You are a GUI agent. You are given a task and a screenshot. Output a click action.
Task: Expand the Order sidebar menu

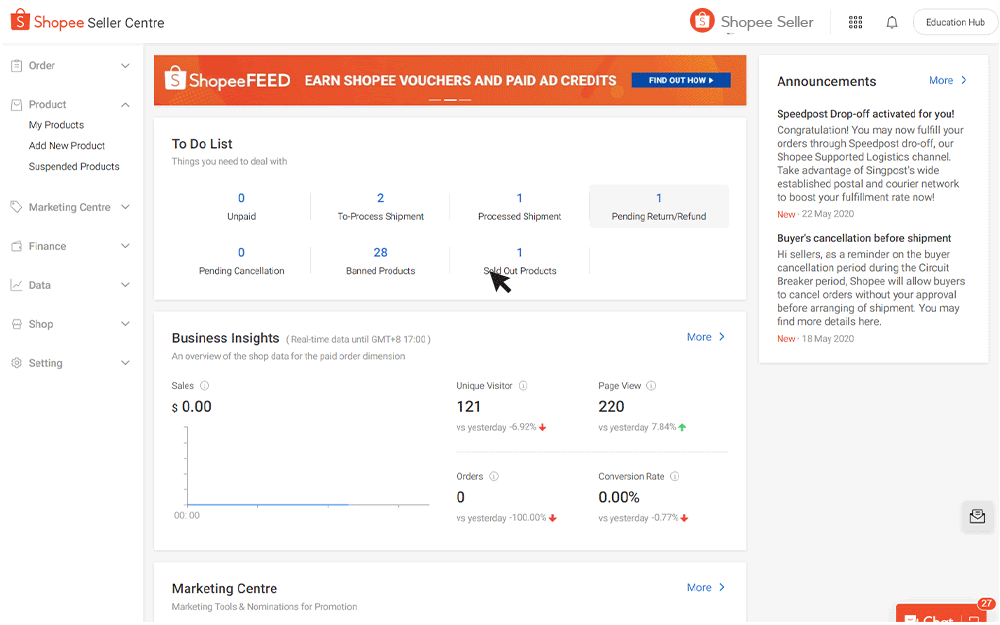[x=125, y=66]
